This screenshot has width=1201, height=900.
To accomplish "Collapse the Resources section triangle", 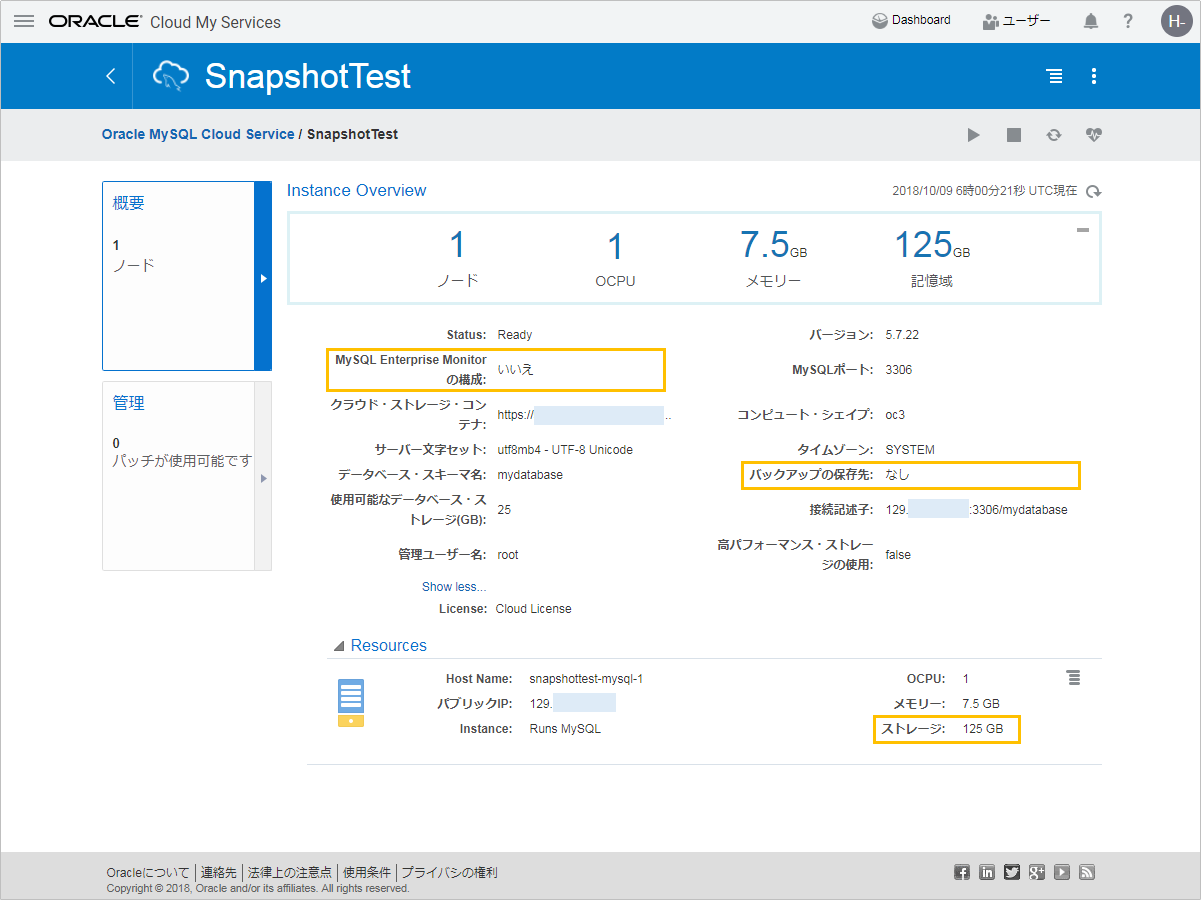I will pos(339,646).
